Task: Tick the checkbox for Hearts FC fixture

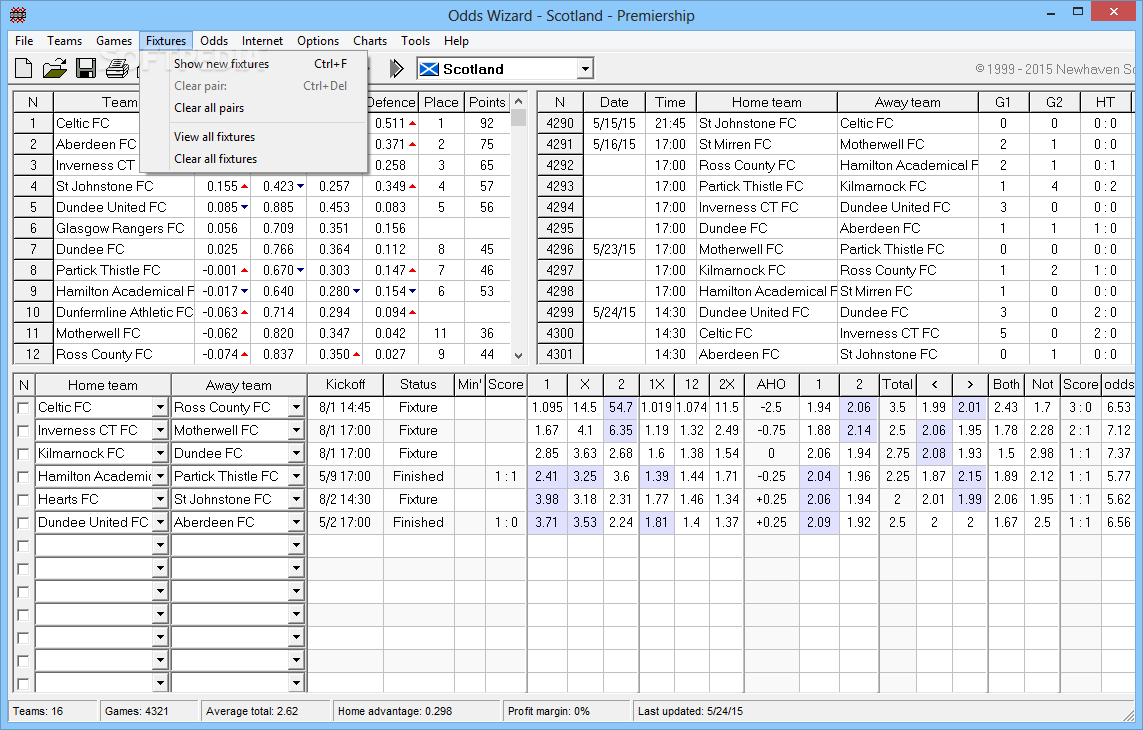Action: [23, 500]
